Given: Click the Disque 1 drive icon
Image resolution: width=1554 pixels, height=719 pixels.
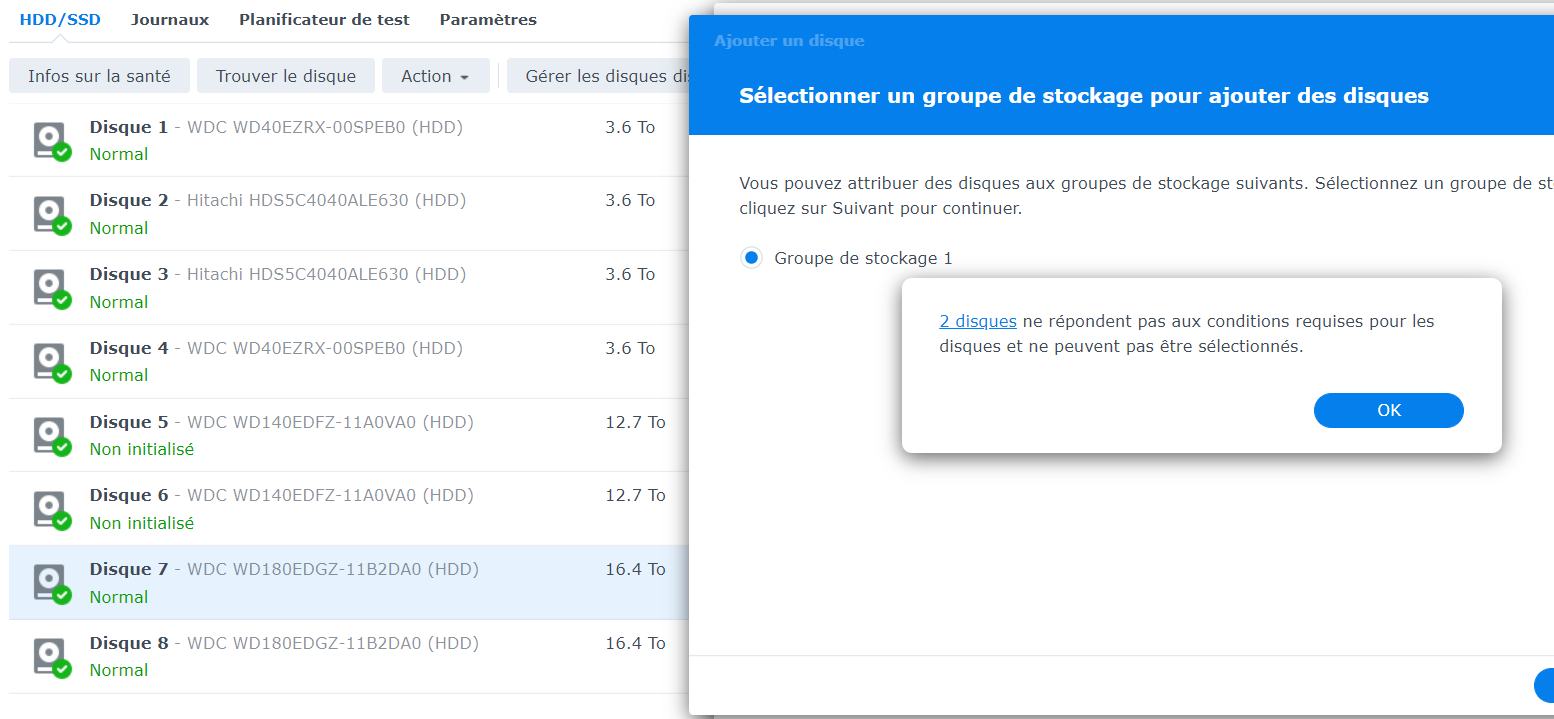Looking at the screenshot, I should click(50, 140).
